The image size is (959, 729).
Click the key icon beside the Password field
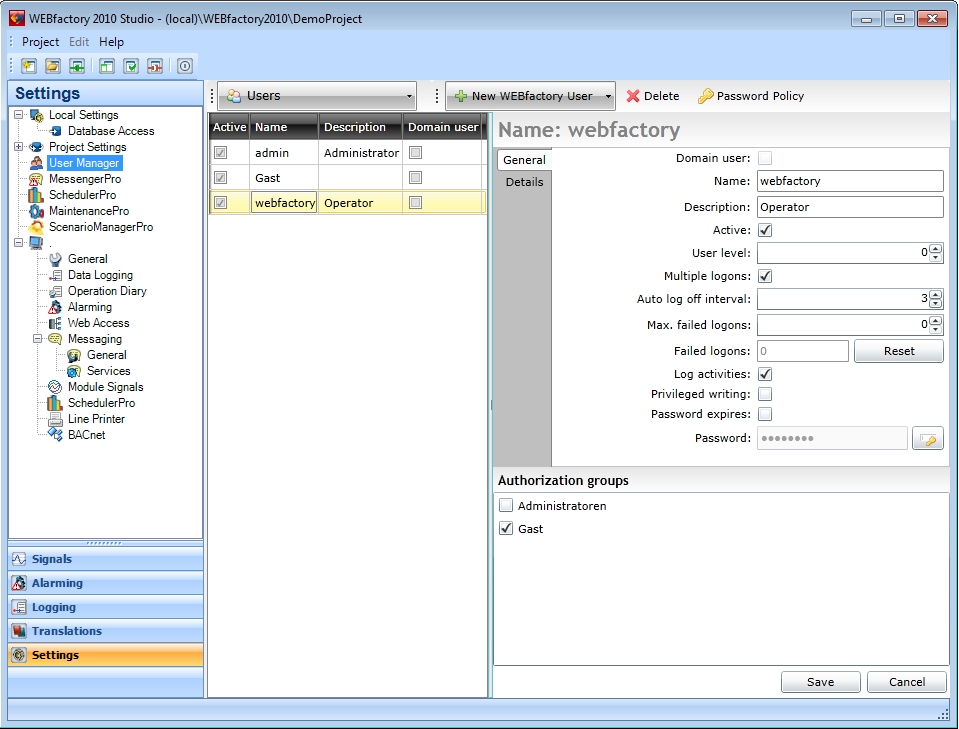pyautogui.click(x=927, y=439)
